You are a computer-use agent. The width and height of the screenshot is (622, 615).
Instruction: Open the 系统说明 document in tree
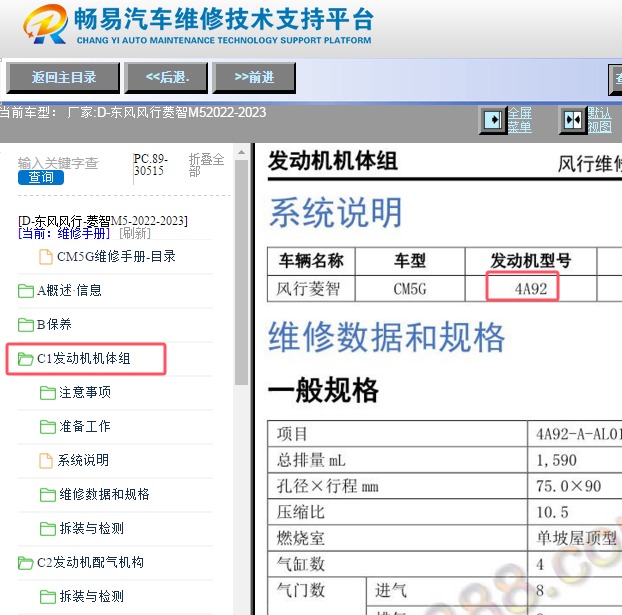pos(83,461)
